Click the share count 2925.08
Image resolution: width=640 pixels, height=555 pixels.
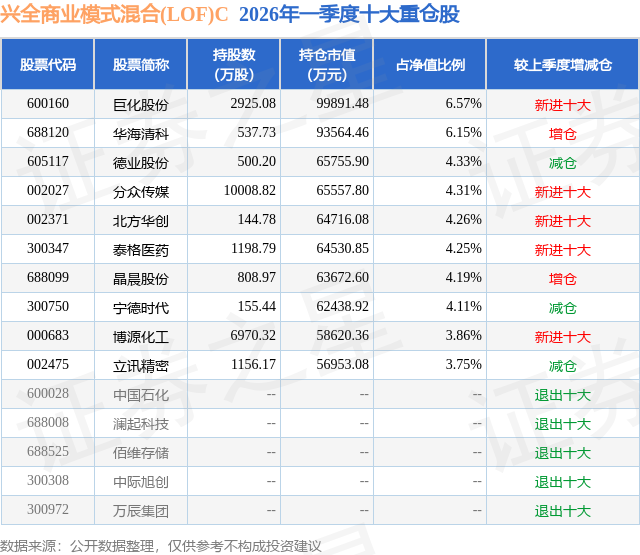[253, 104]
